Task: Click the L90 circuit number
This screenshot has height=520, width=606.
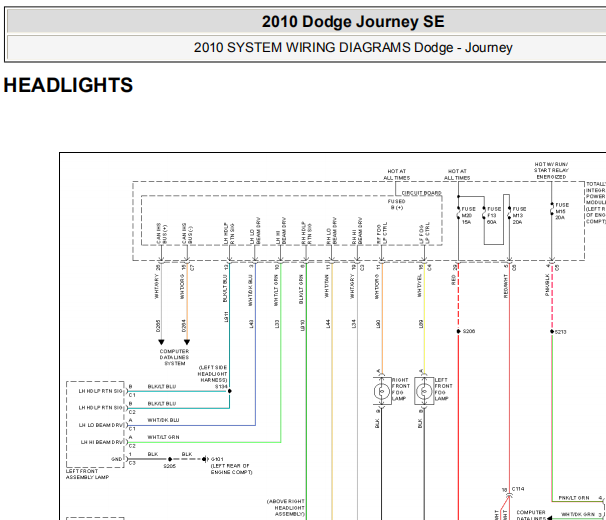Action: [x=378, y=324]
